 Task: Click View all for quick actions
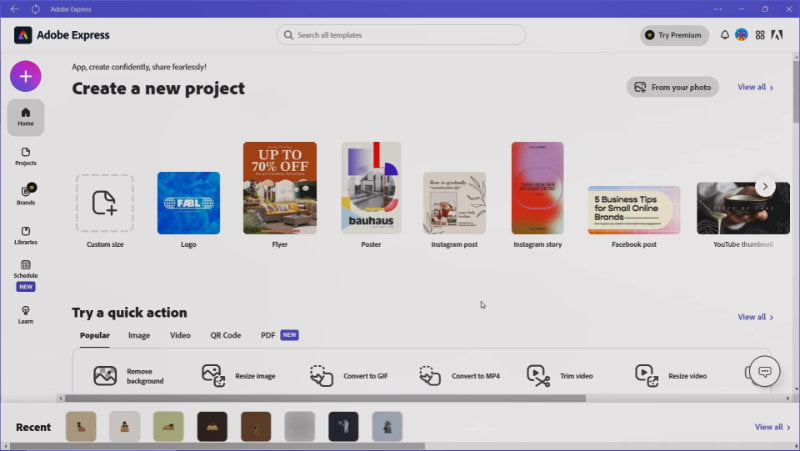click(755, 317)
